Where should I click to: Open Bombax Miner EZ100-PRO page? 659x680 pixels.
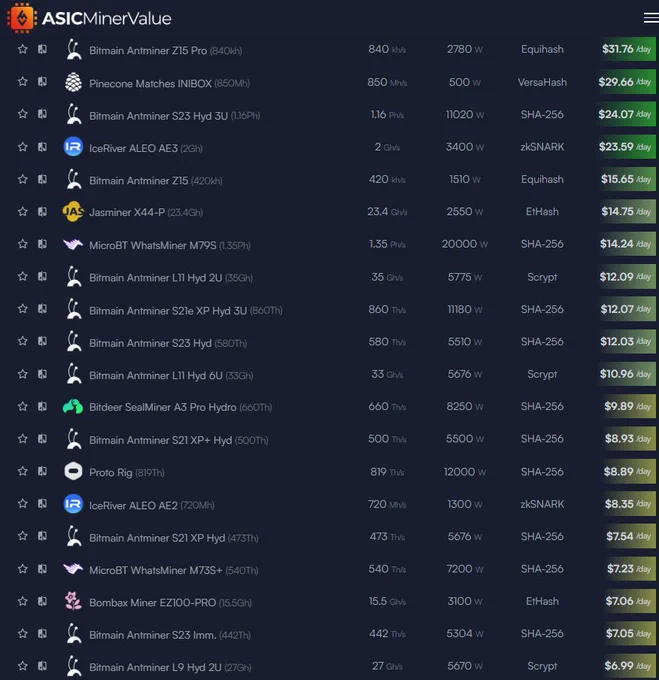click(x=170, y=603)
